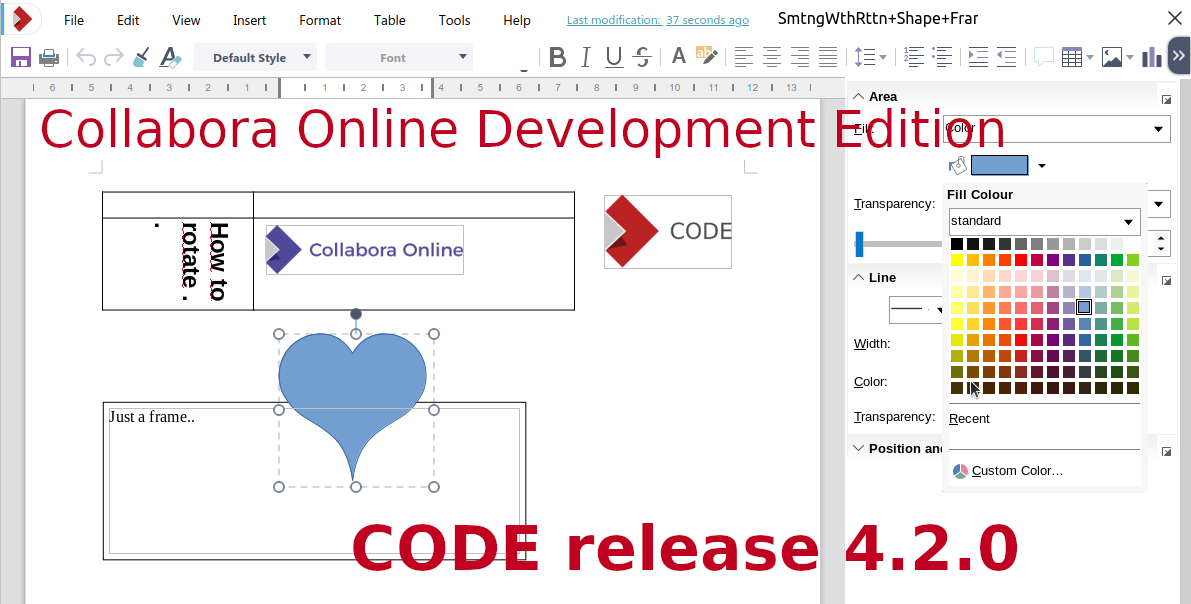
Task: Open the Tools menu
Action: (454, 21)
